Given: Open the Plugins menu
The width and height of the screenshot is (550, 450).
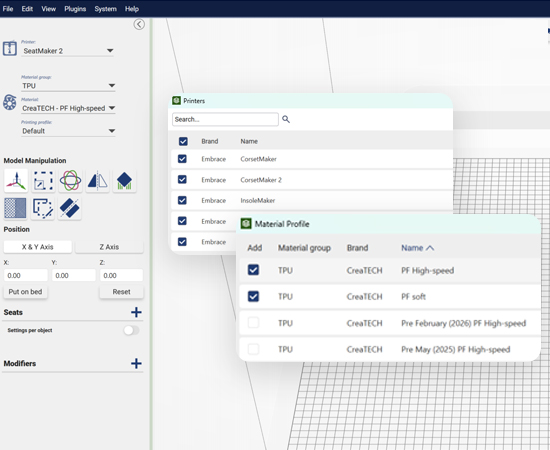Looking at the screenshot, I should click(x=75, y=9).
